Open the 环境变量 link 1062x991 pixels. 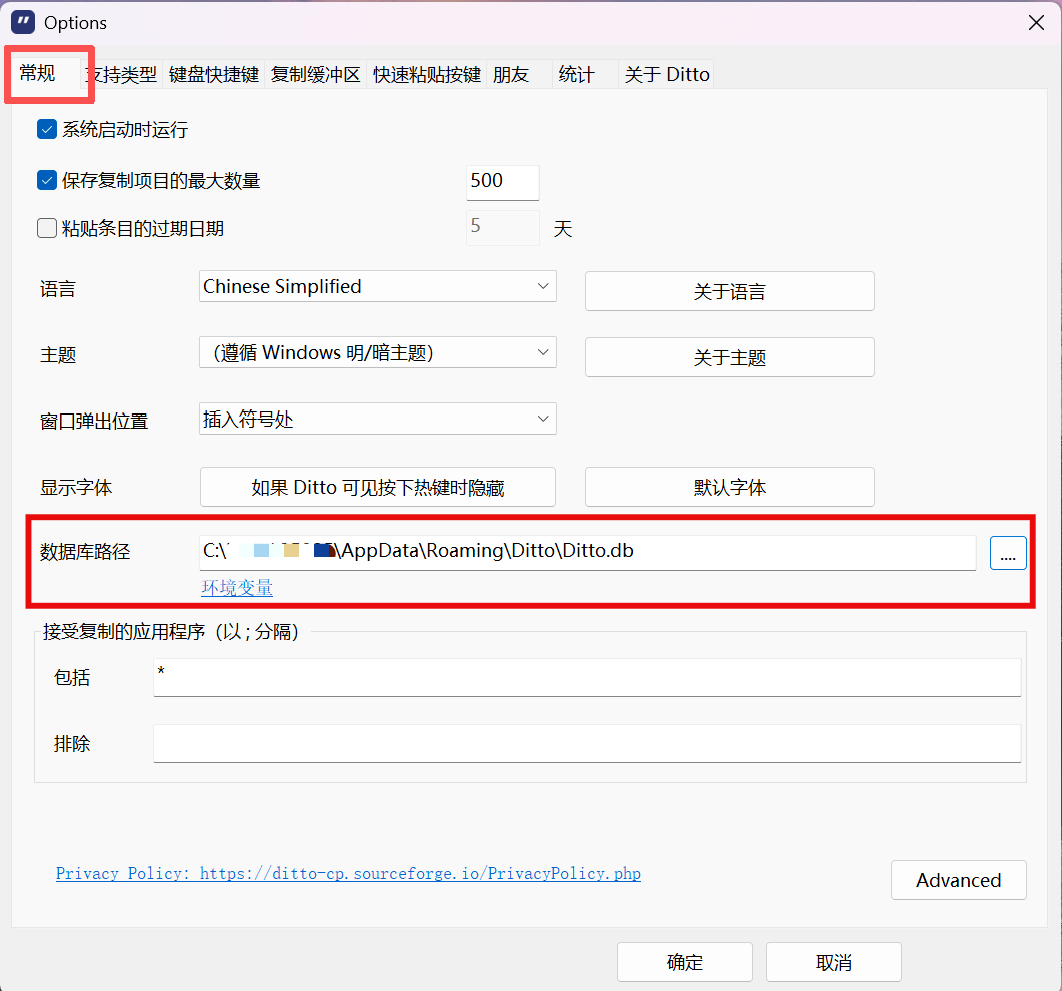(237, 587)
